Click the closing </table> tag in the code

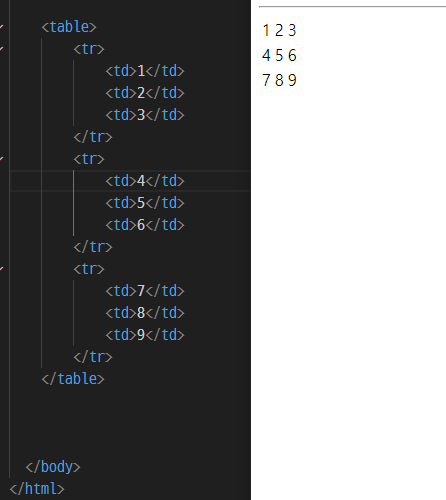73,379
